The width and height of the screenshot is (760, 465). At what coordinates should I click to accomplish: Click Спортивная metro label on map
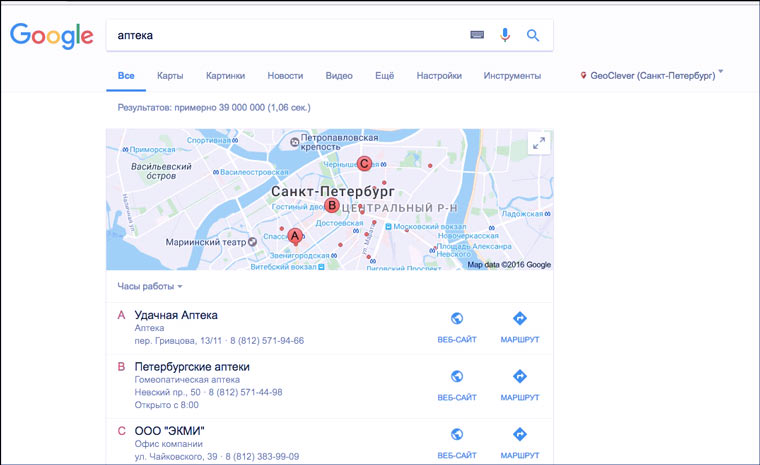pos(209,140)
